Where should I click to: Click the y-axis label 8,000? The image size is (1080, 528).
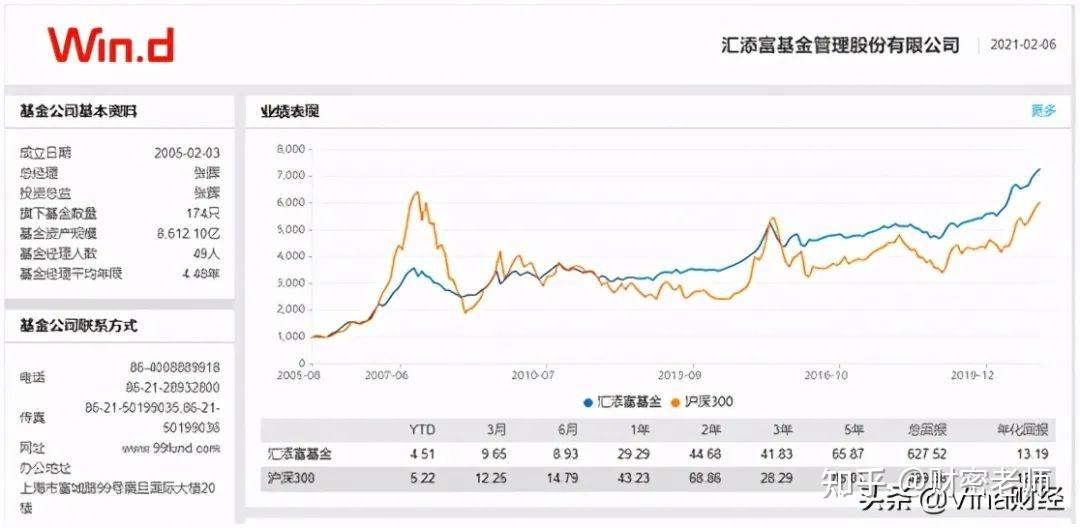(x=290, y=149)
